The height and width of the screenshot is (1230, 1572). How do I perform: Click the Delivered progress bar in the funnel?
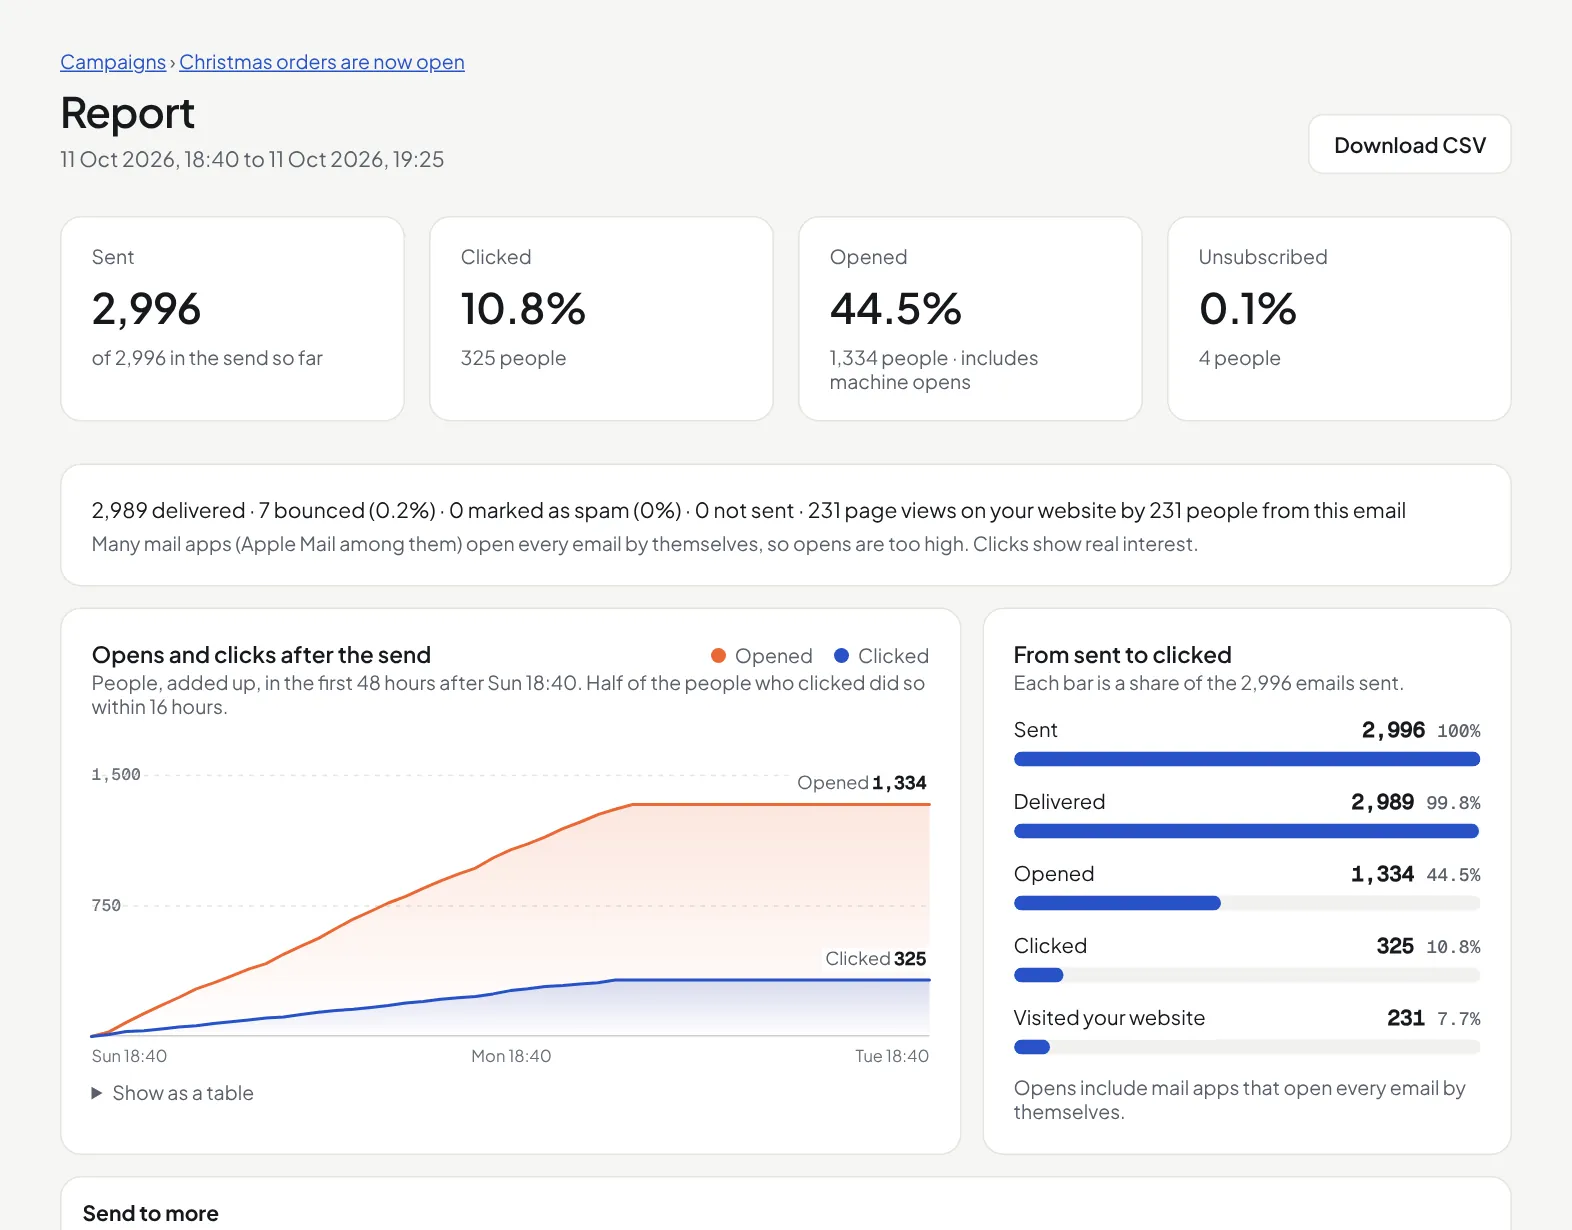tap(1247, 831)
